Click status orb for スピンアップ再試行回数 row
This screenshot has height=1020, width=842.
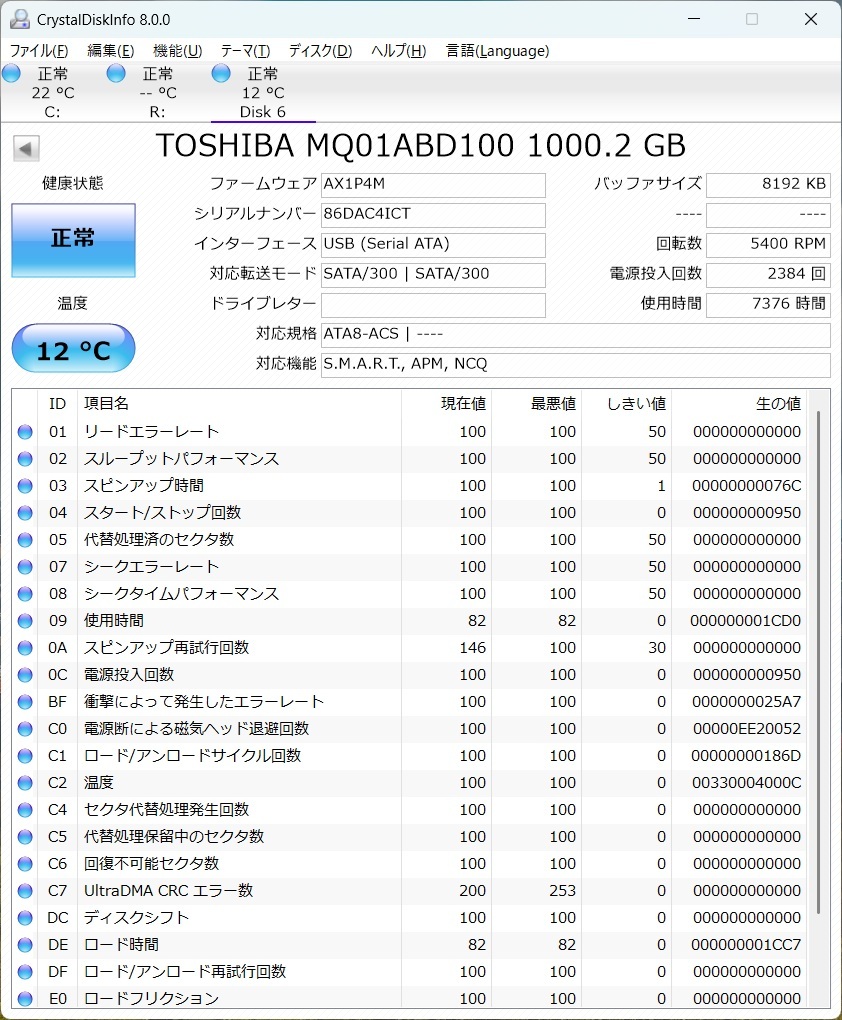point(25,648)
